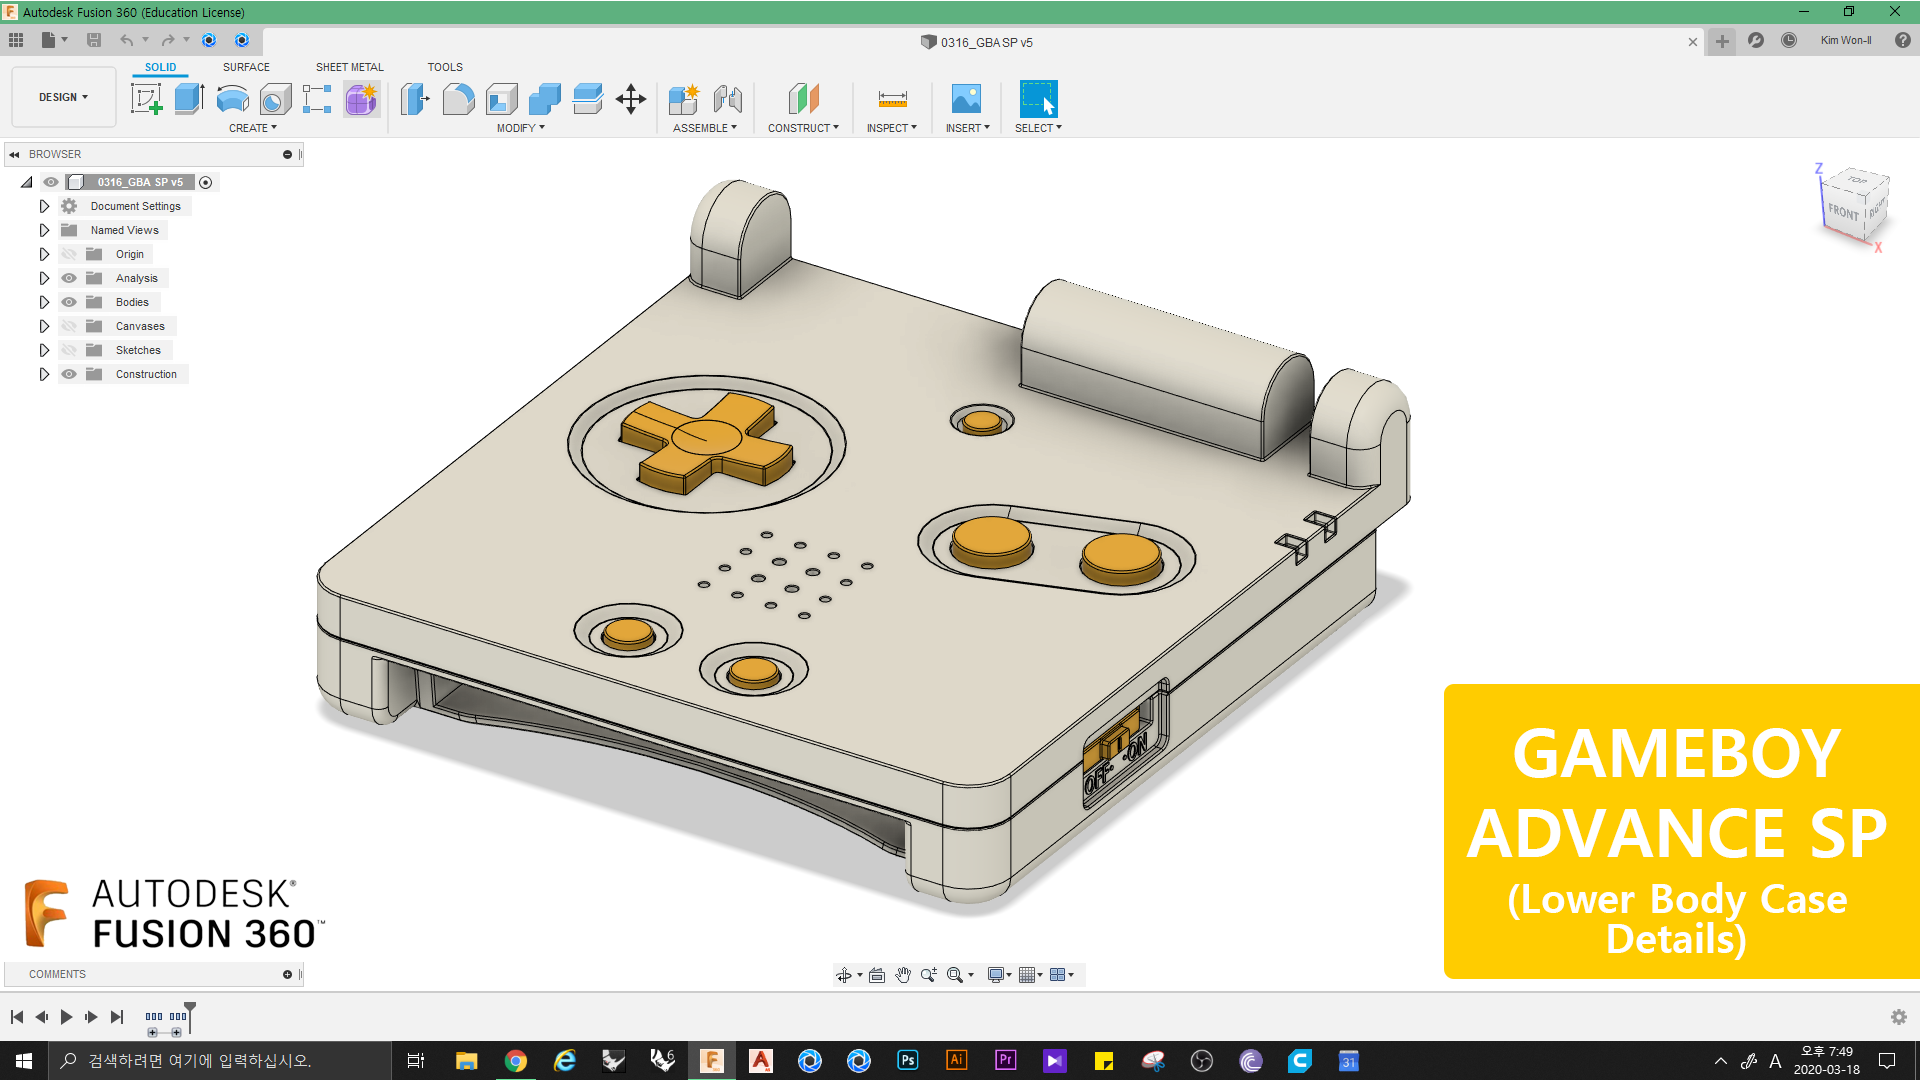This screenshot has width=1920, height=1080.
Task: Select the Joint tool
Action: (x=728, y=99)
